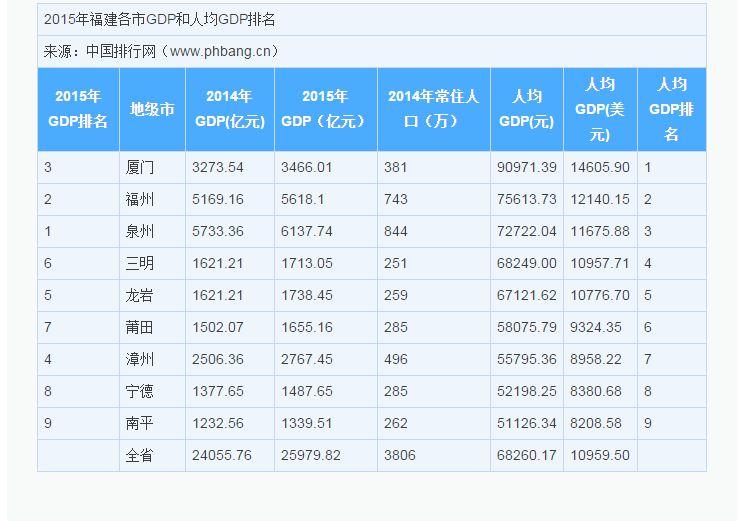Click the value 52198.25 in 宁德 row

pos(527,391)
